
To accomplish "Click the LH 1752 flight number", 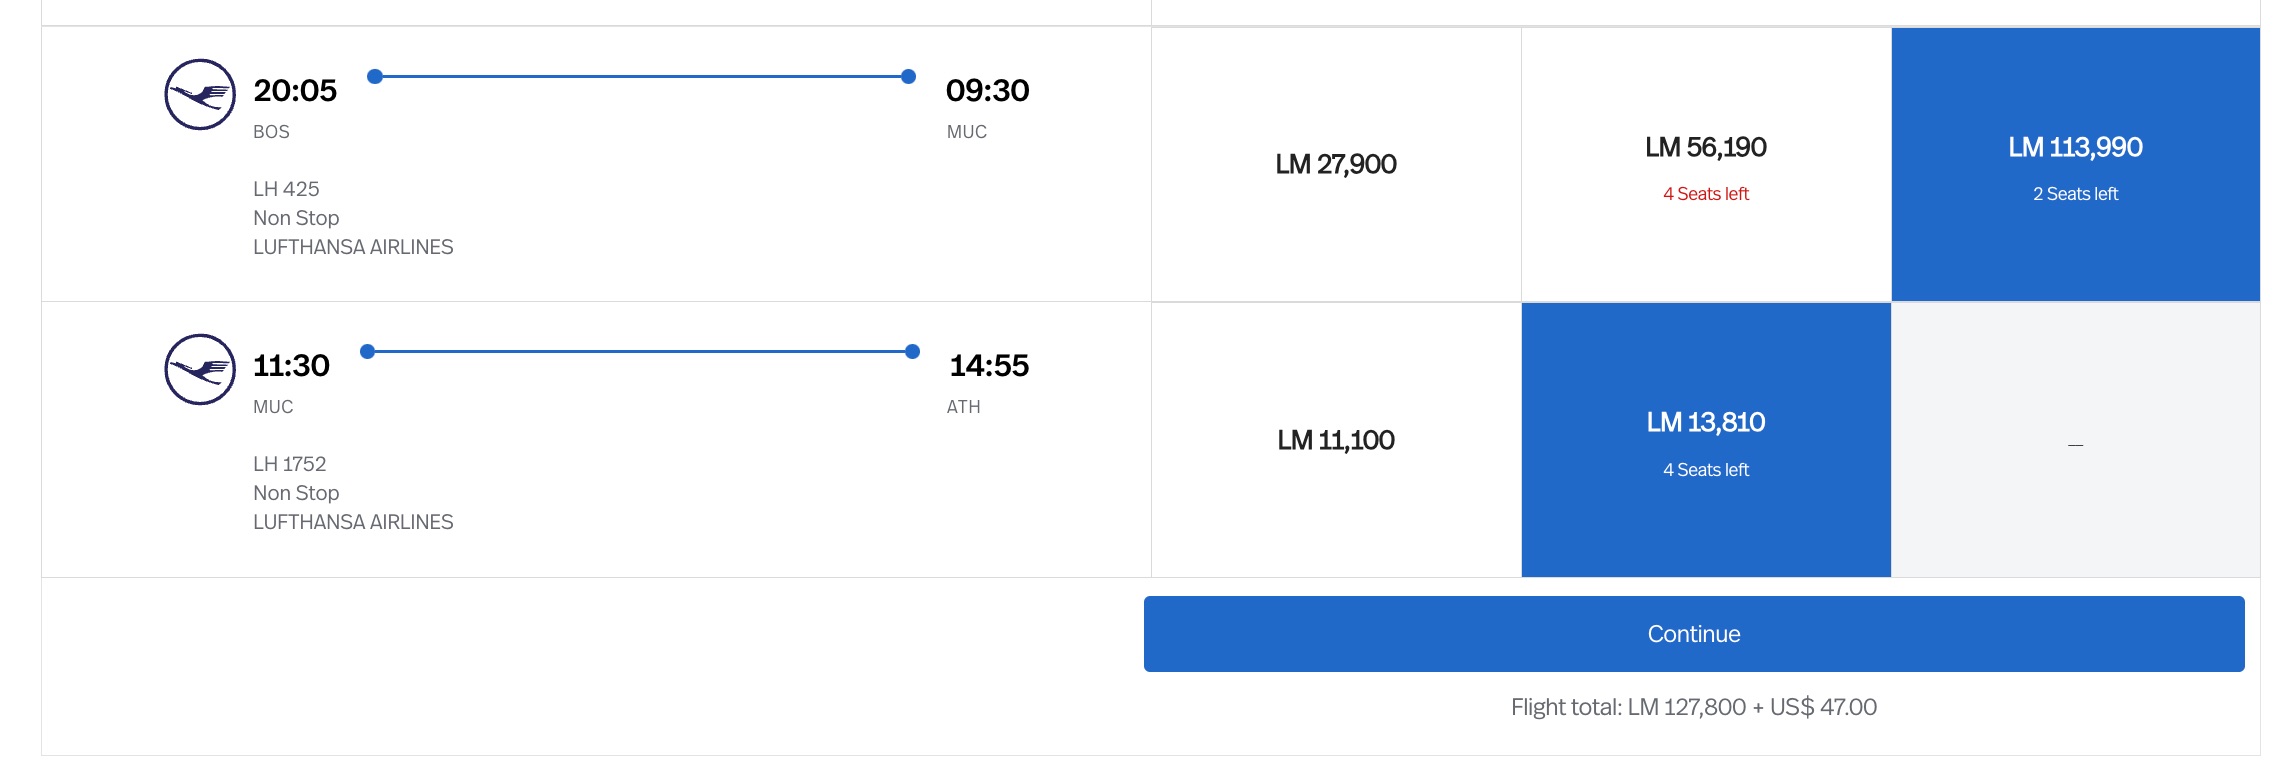I will tap(290, 464).
